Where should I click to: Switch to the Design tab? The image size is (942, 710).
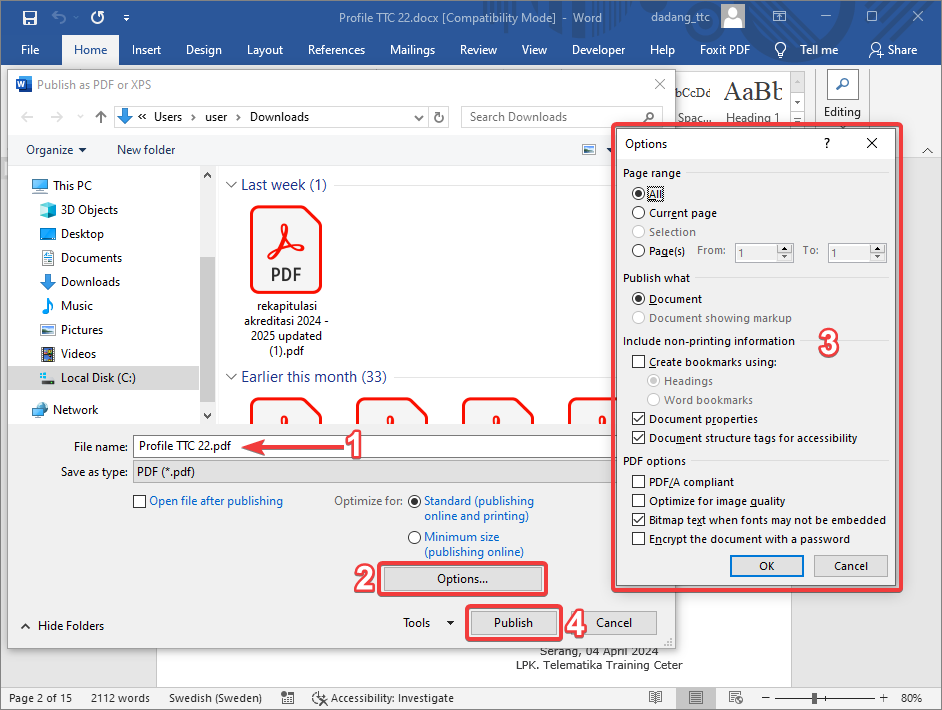pos(204,50)
